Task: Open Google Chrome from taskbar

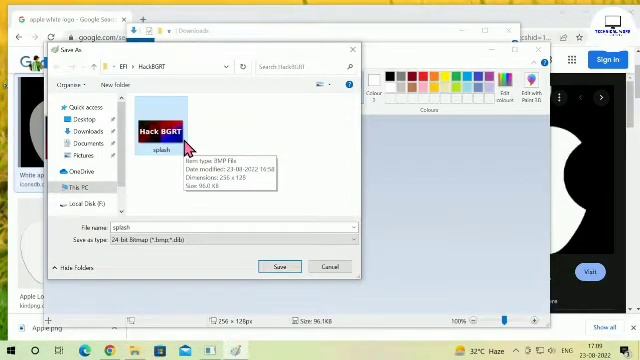Action: [109, 351]
